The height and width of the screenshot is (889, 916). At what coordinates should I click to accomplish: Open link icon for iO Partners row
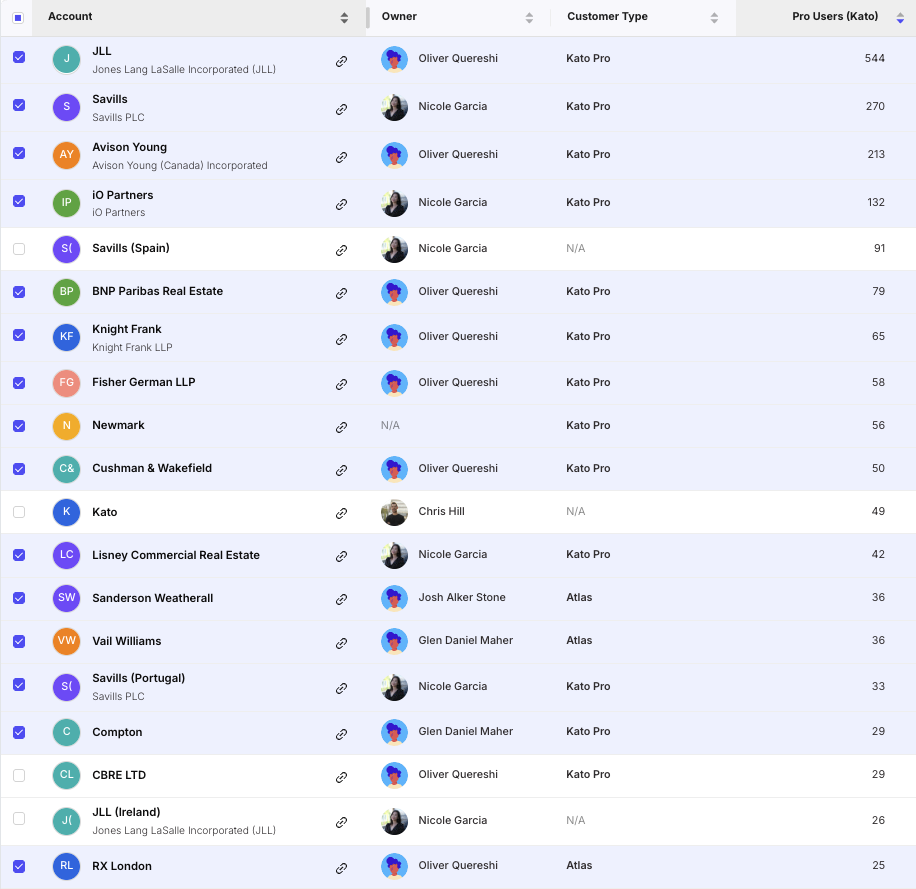(342, 204)
